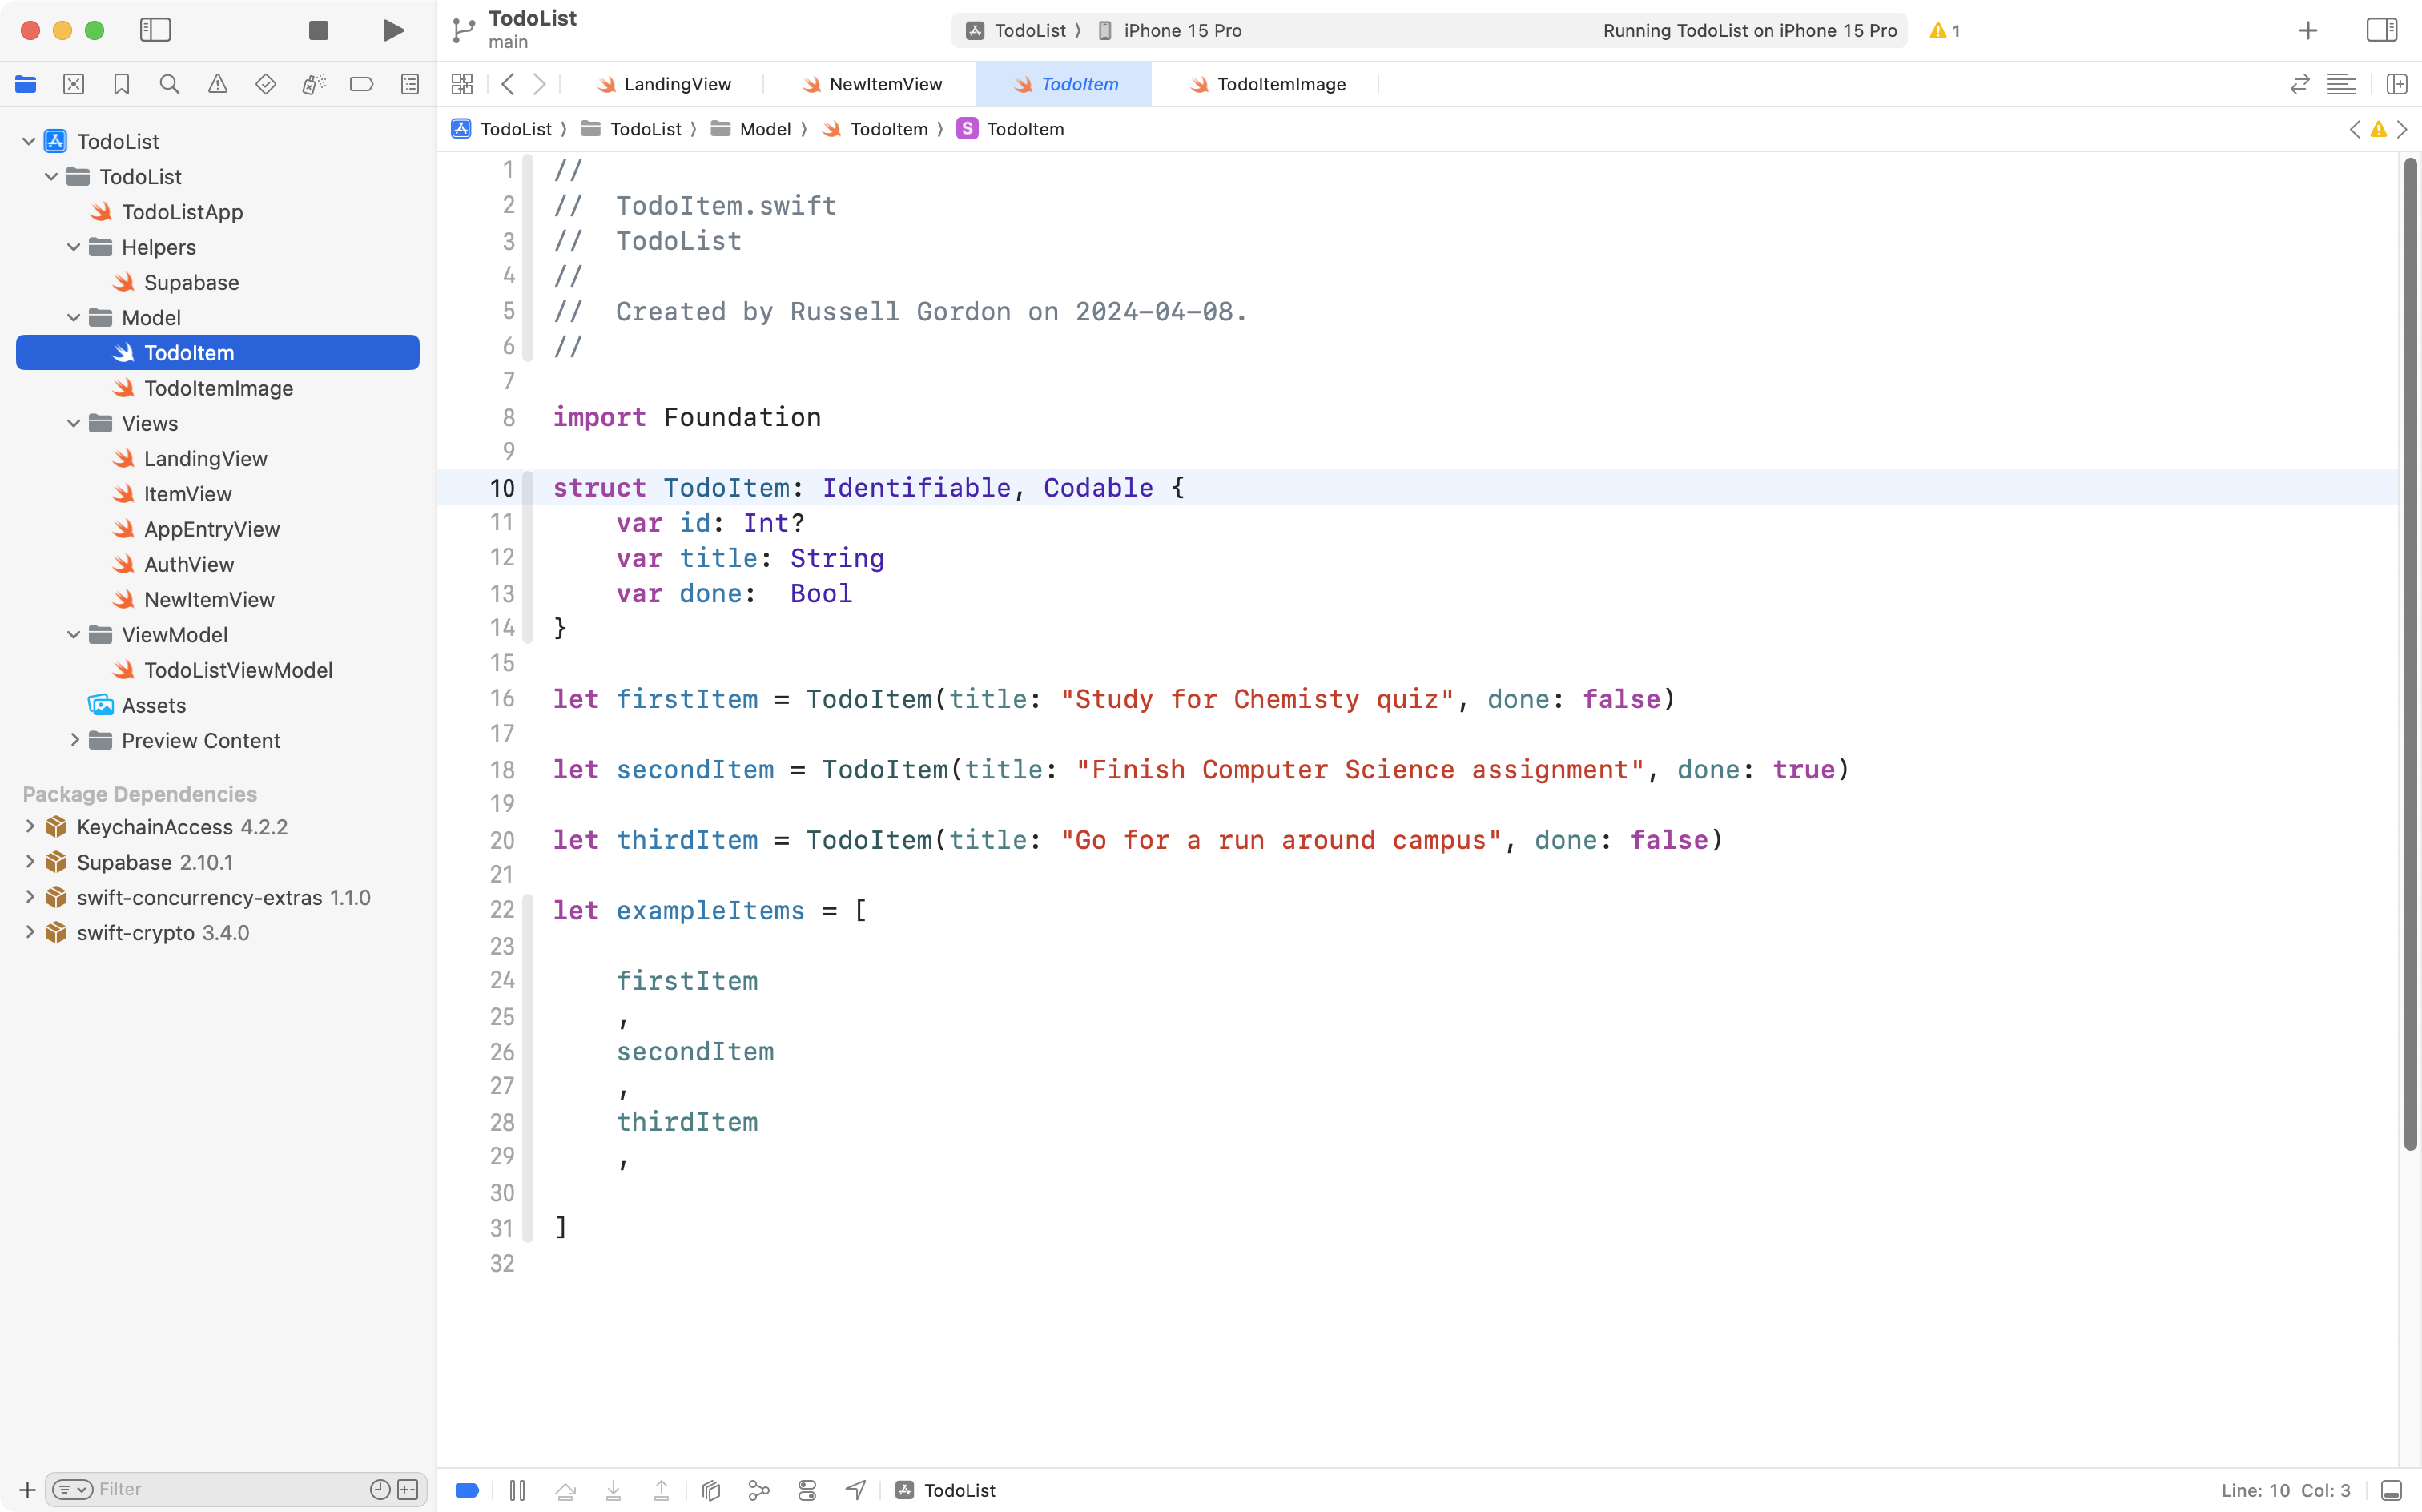The image size is (2422, 1512).
Task: Click the step over icon in the debug bar
Action: tap(566, 1489)
